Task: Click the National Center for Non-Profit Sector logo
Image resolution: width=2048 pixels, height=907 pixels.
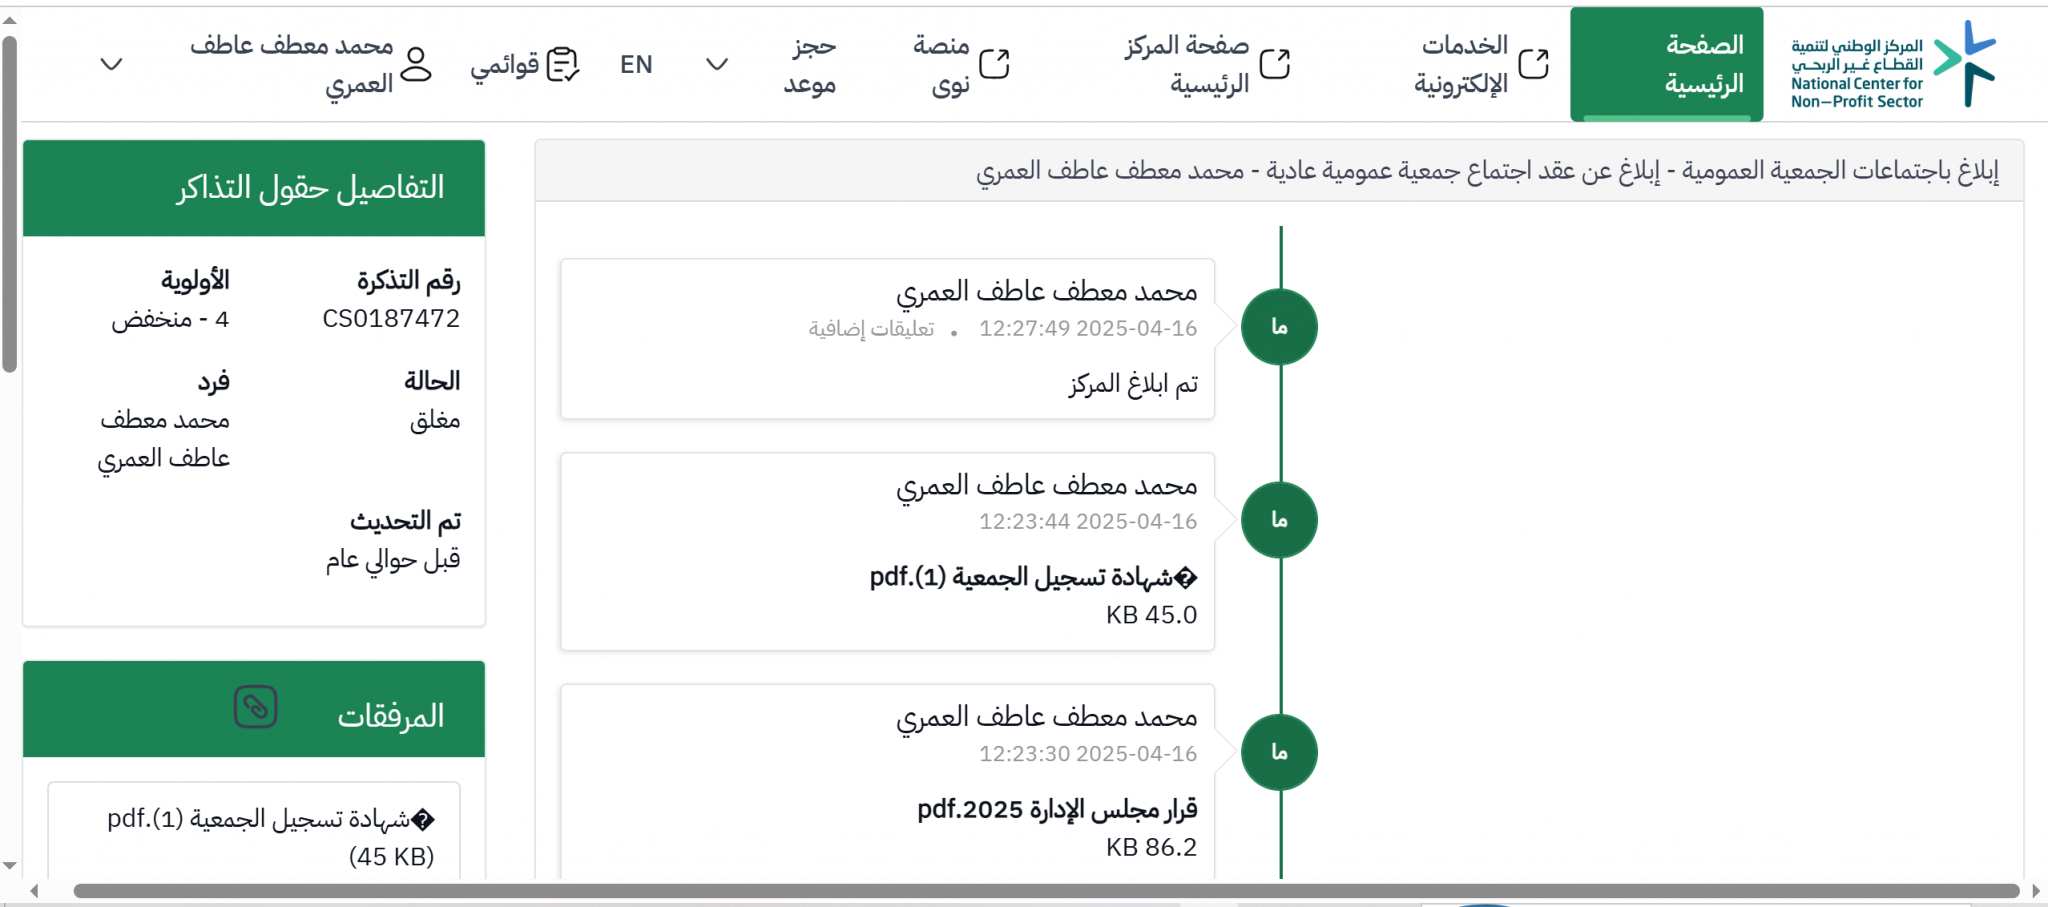Action: click(x=1892, y=64)
